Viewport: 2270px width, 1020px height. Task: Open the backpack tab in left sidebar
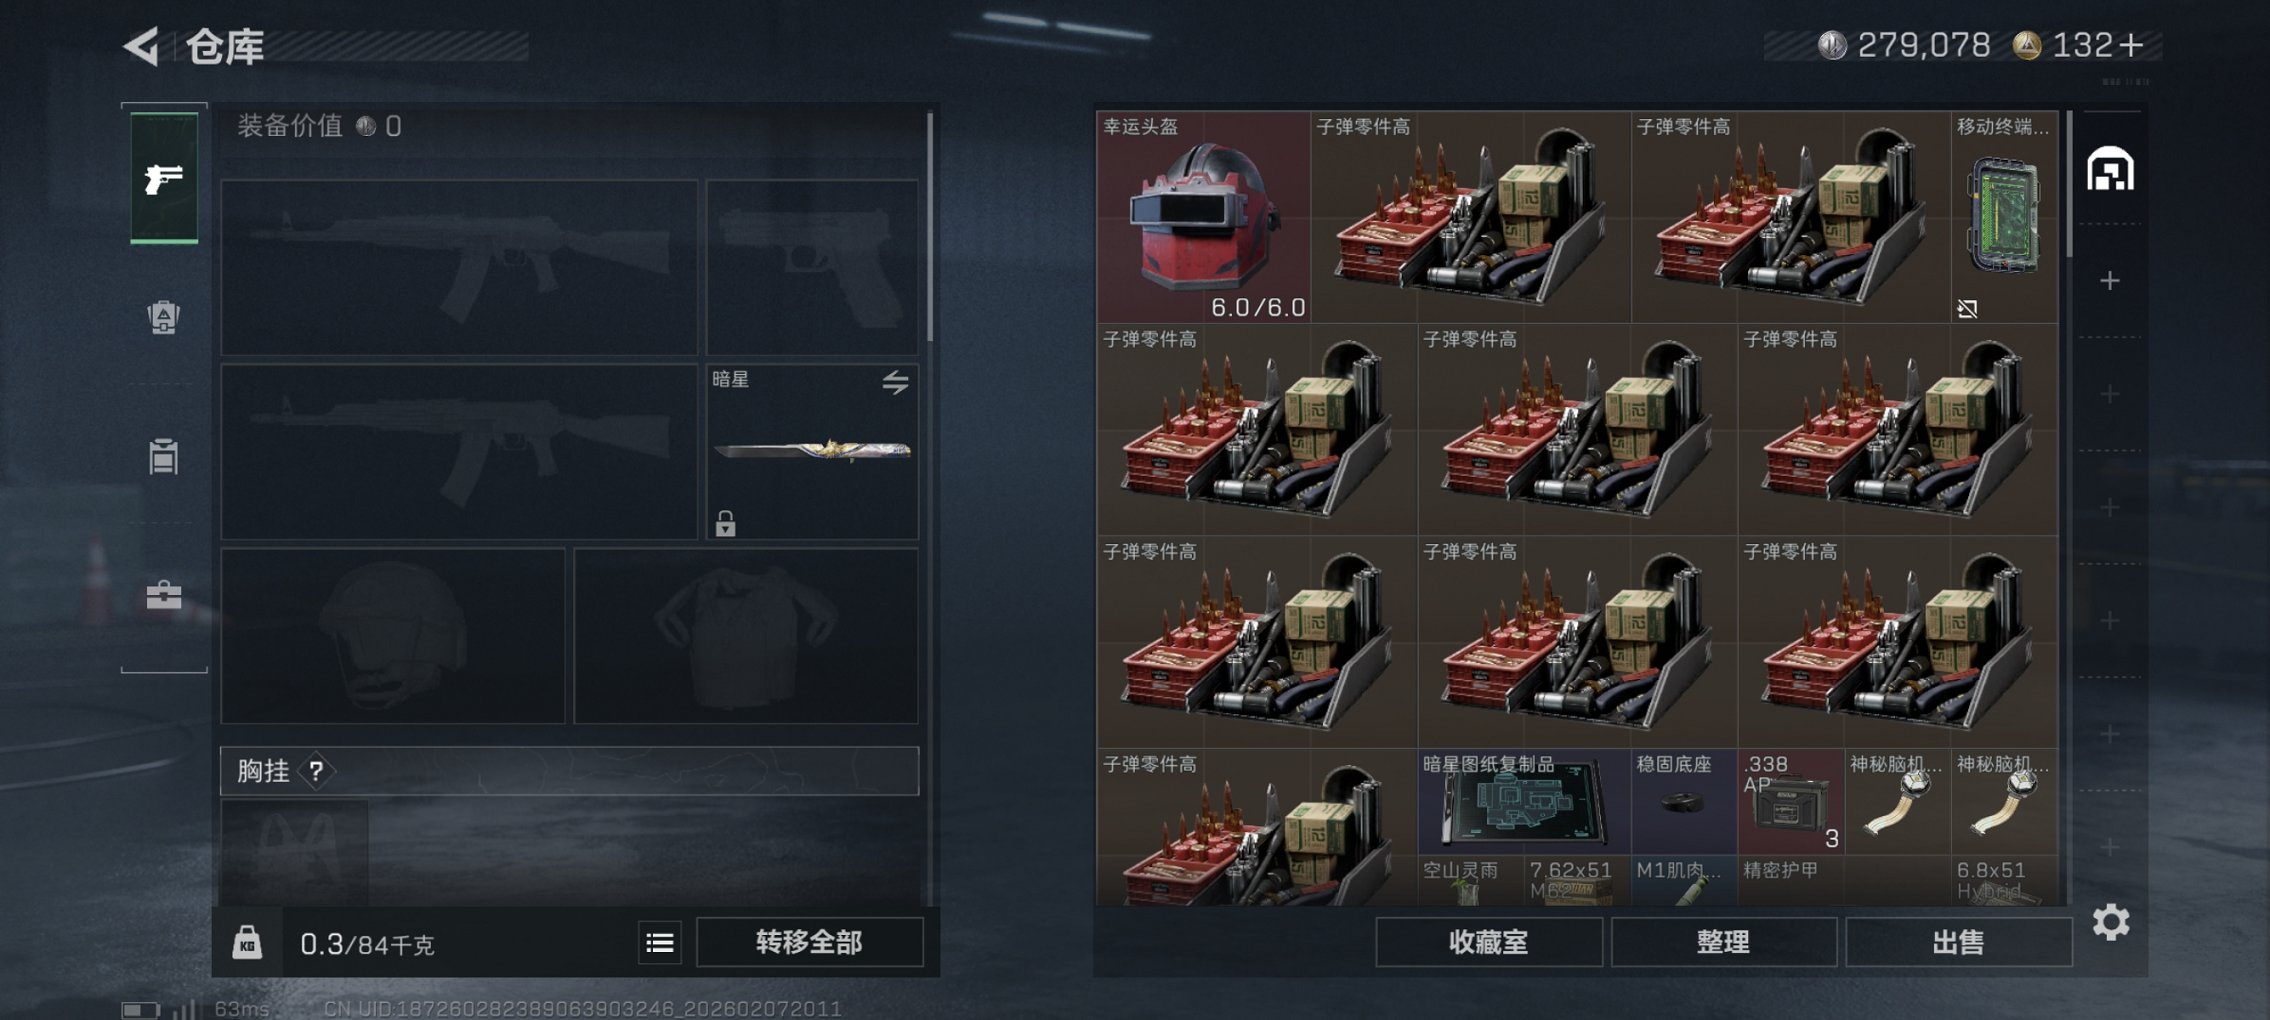[x=163, y=317]
